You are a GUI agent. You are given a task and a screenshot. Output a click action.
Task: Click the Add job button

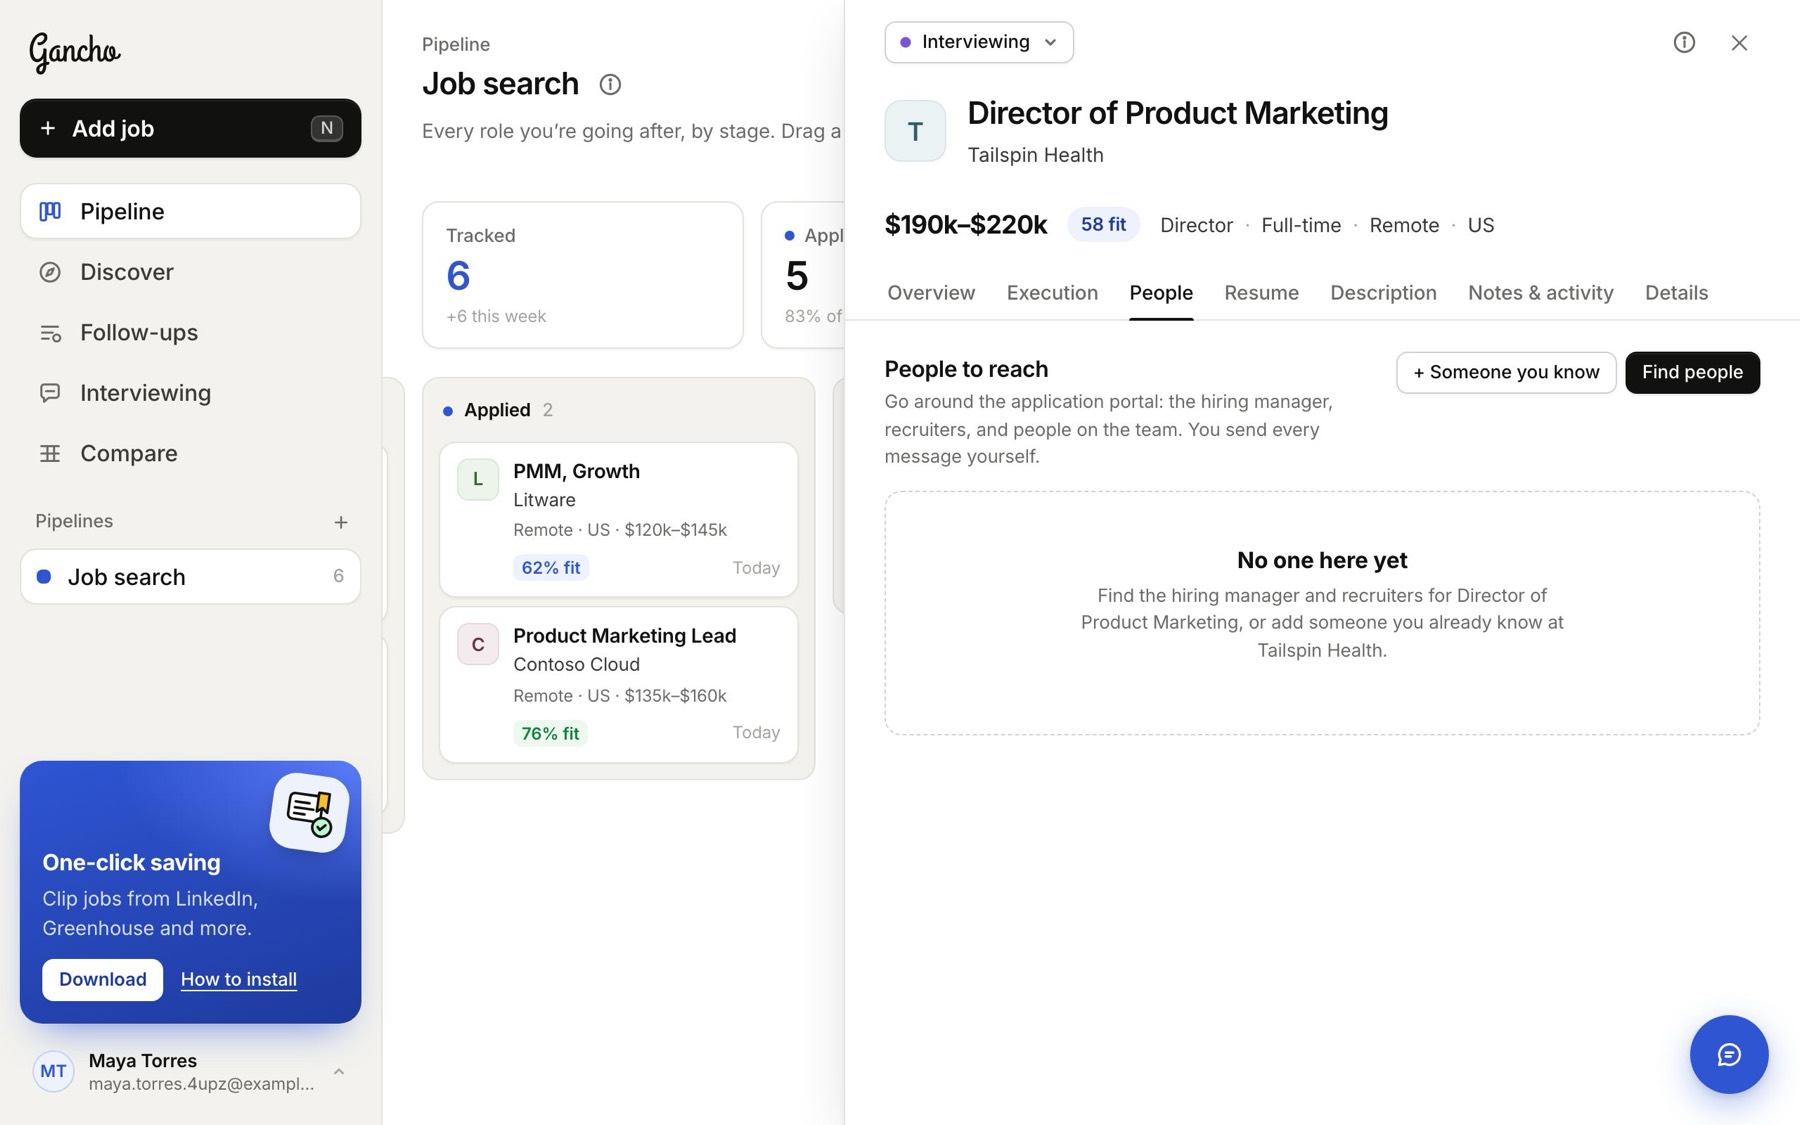click(x=190, y=128)
